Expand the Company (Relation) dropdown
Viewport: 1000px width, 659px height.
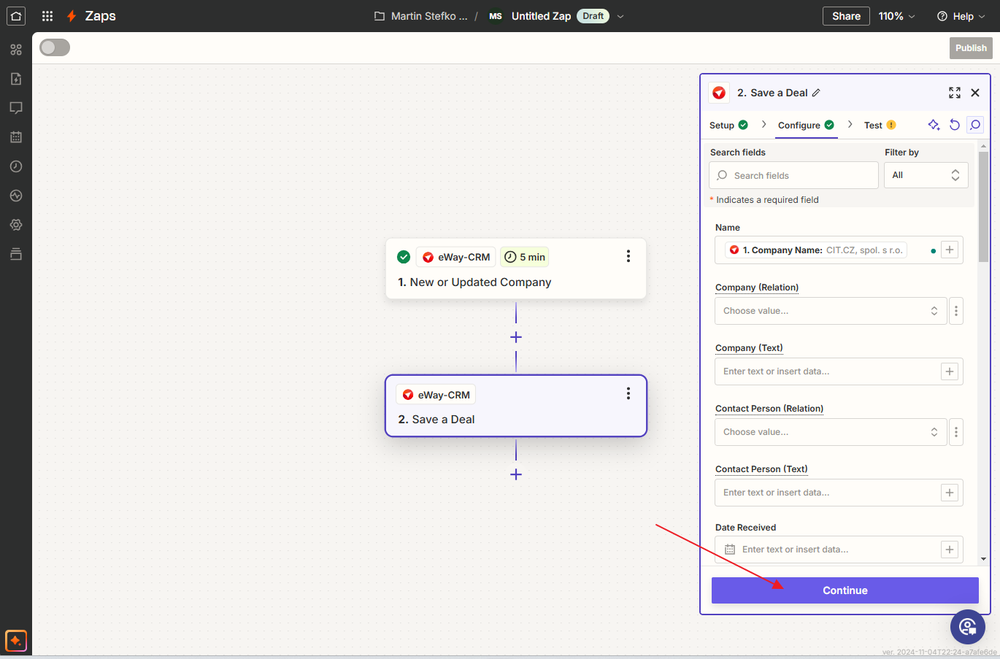click(x=830, y=311)
